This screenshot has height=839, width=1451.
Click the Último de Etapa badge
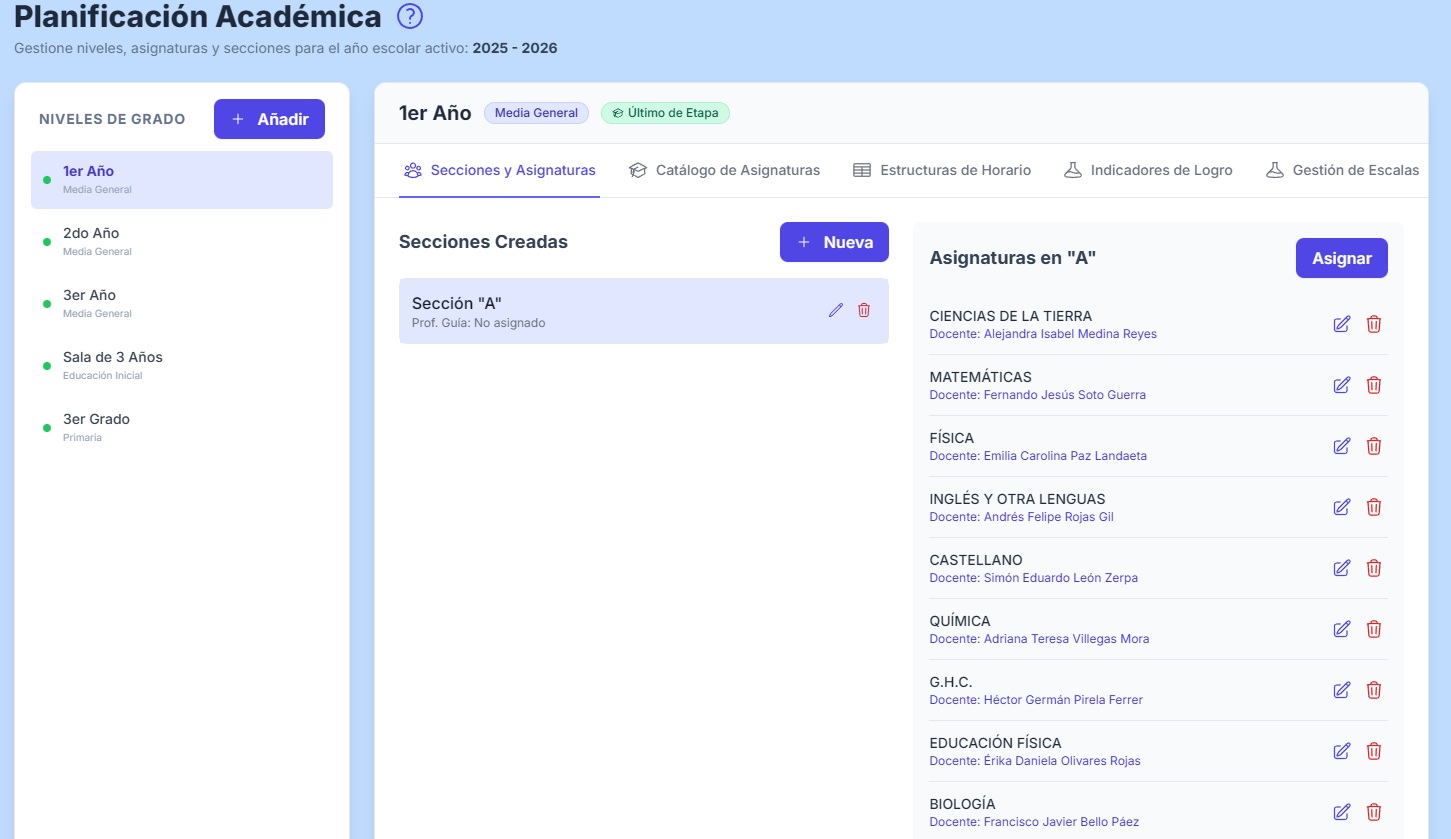pos(665,113)
